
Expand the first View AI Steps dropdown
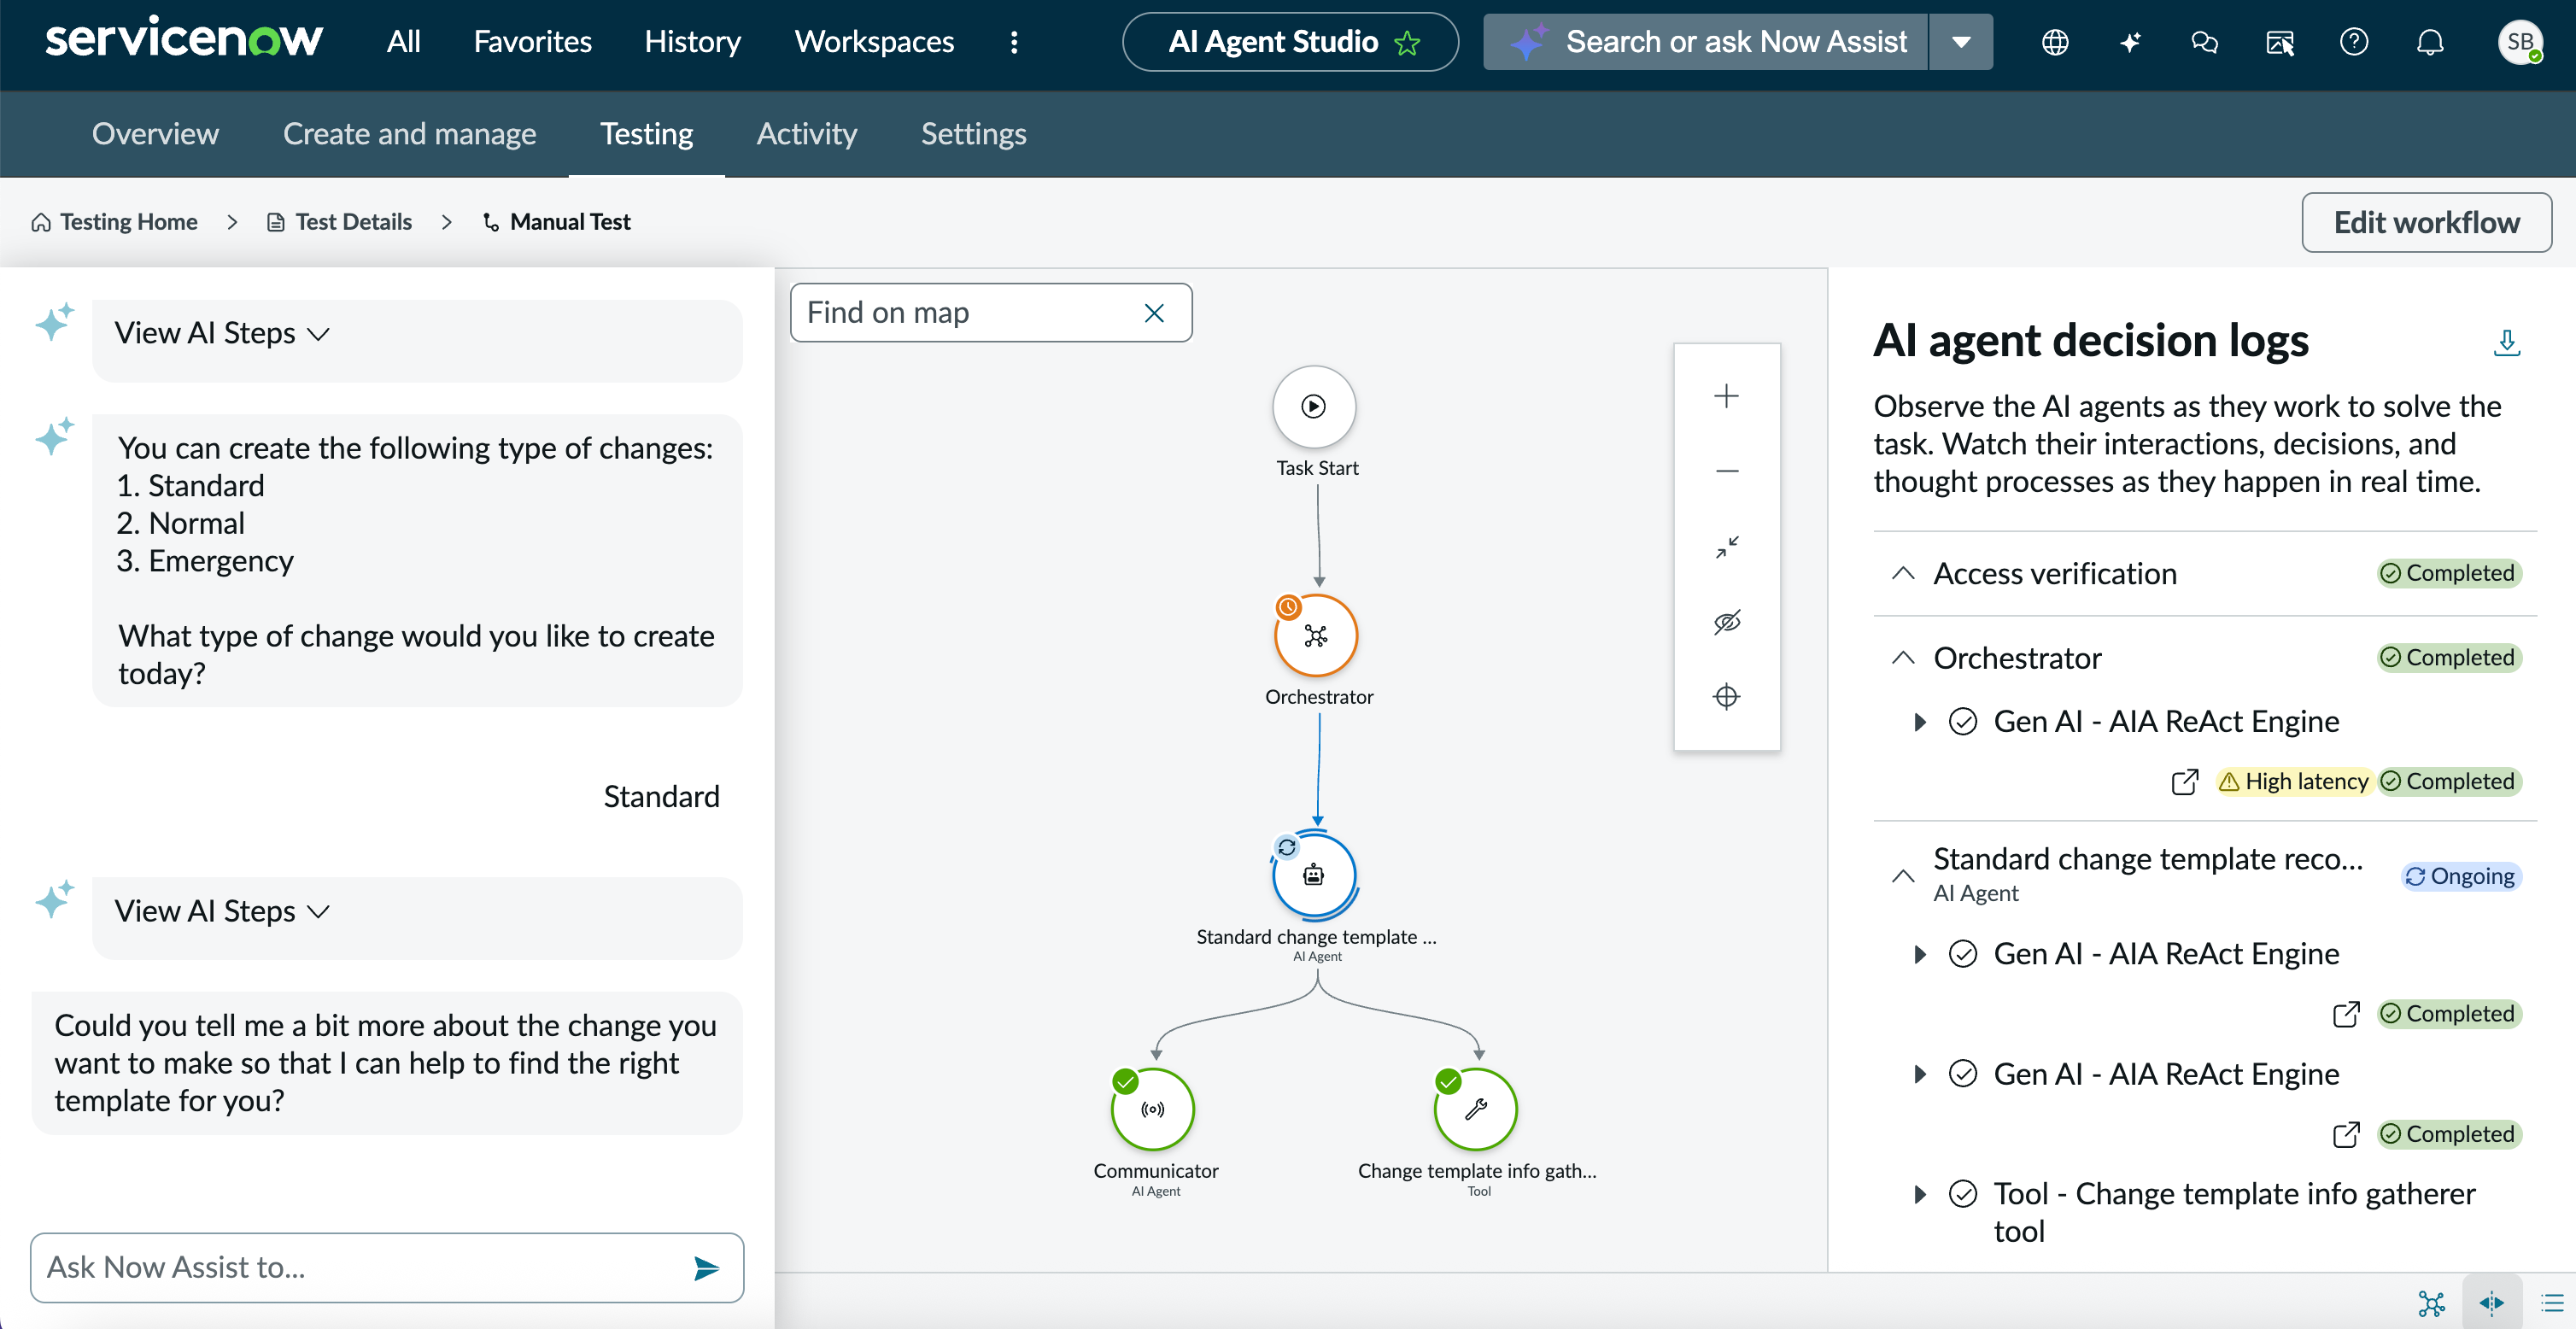coord(222,333)
